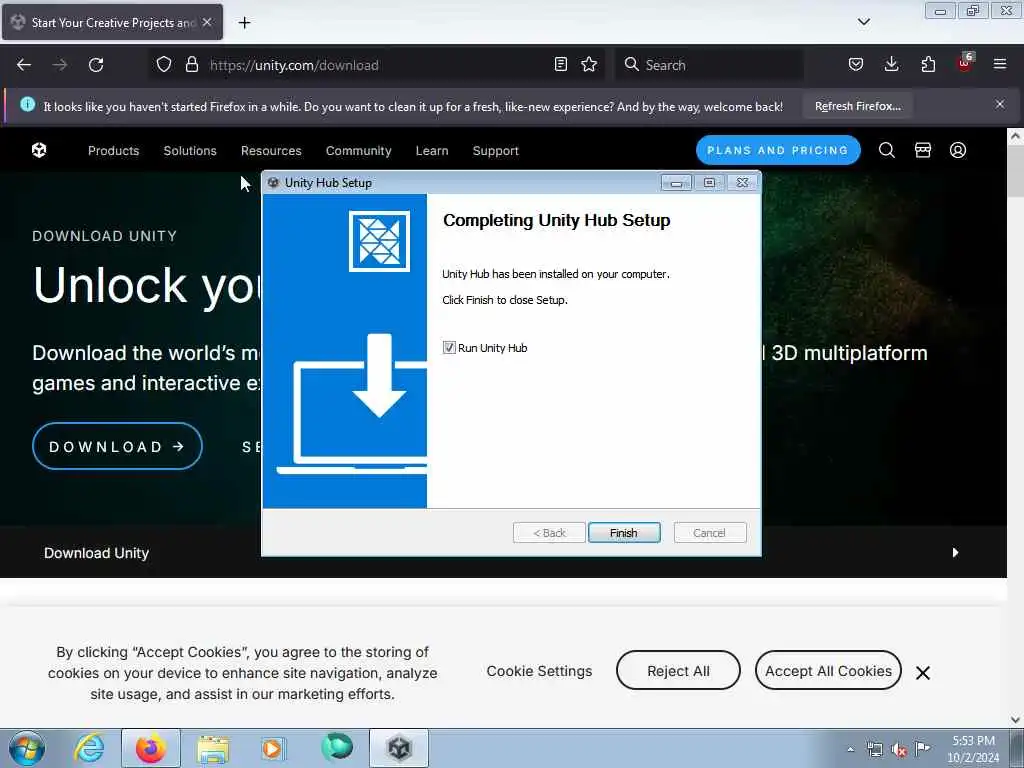Expand the Download Unity bar arrow
1024x768 pixels.
point(955,552)
